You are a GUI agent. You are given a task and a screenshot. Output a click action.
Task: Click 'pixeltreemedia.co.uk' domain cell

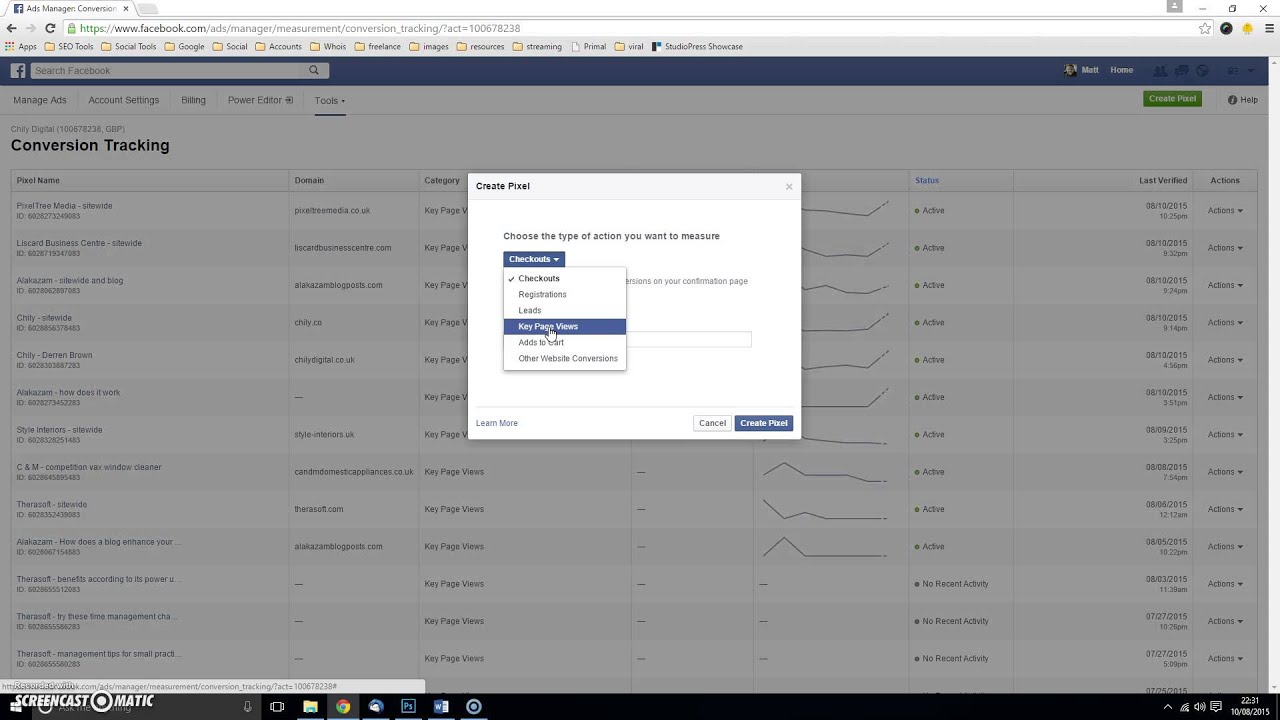click(x=333, y=211)
